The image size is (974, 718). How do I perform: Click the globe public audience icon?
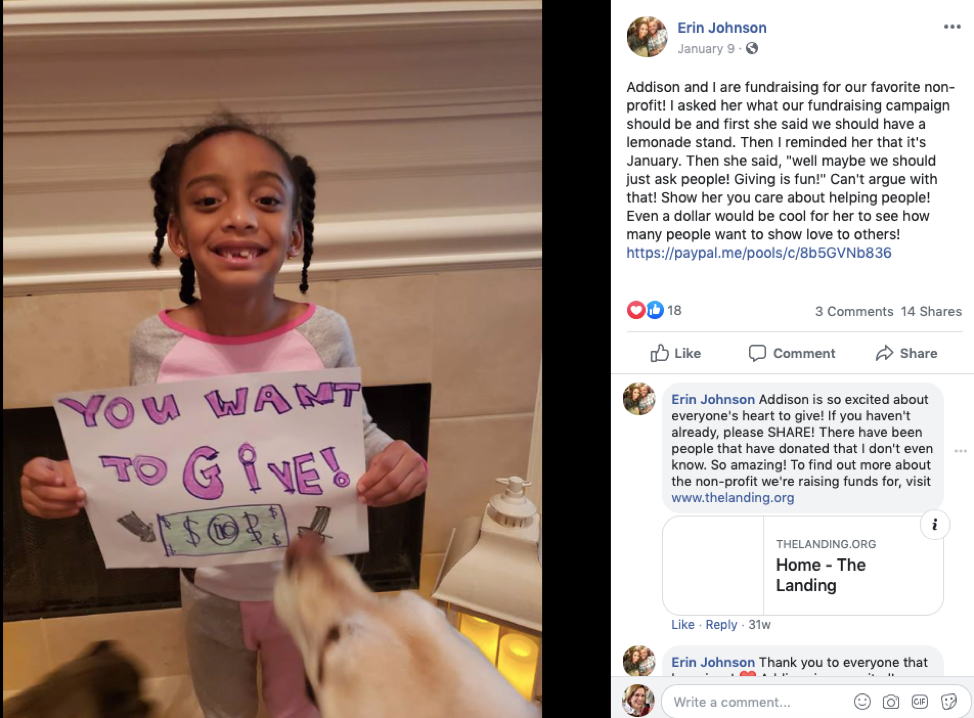coord(752,48)
